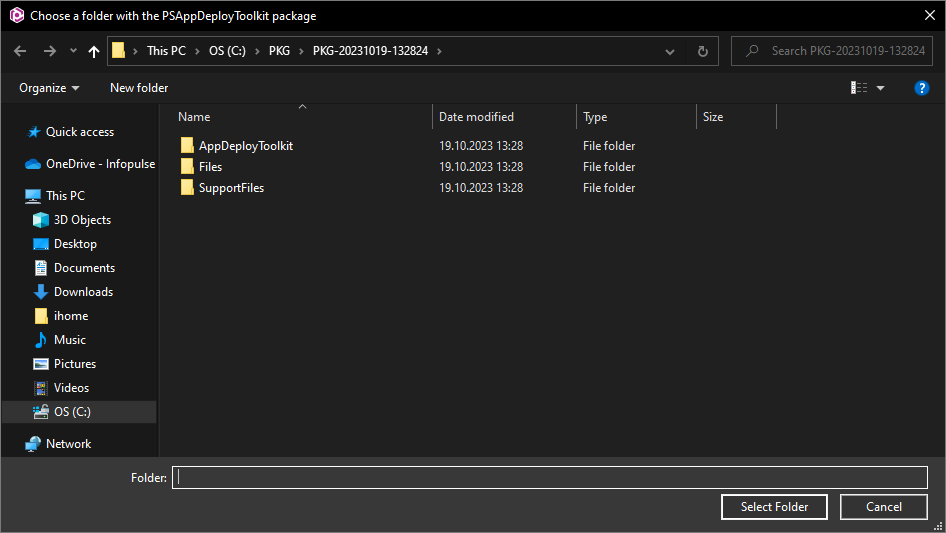This screenshot has width=946, height=533.
Task: Refresh the current folder view
Action: pos(703,51)
